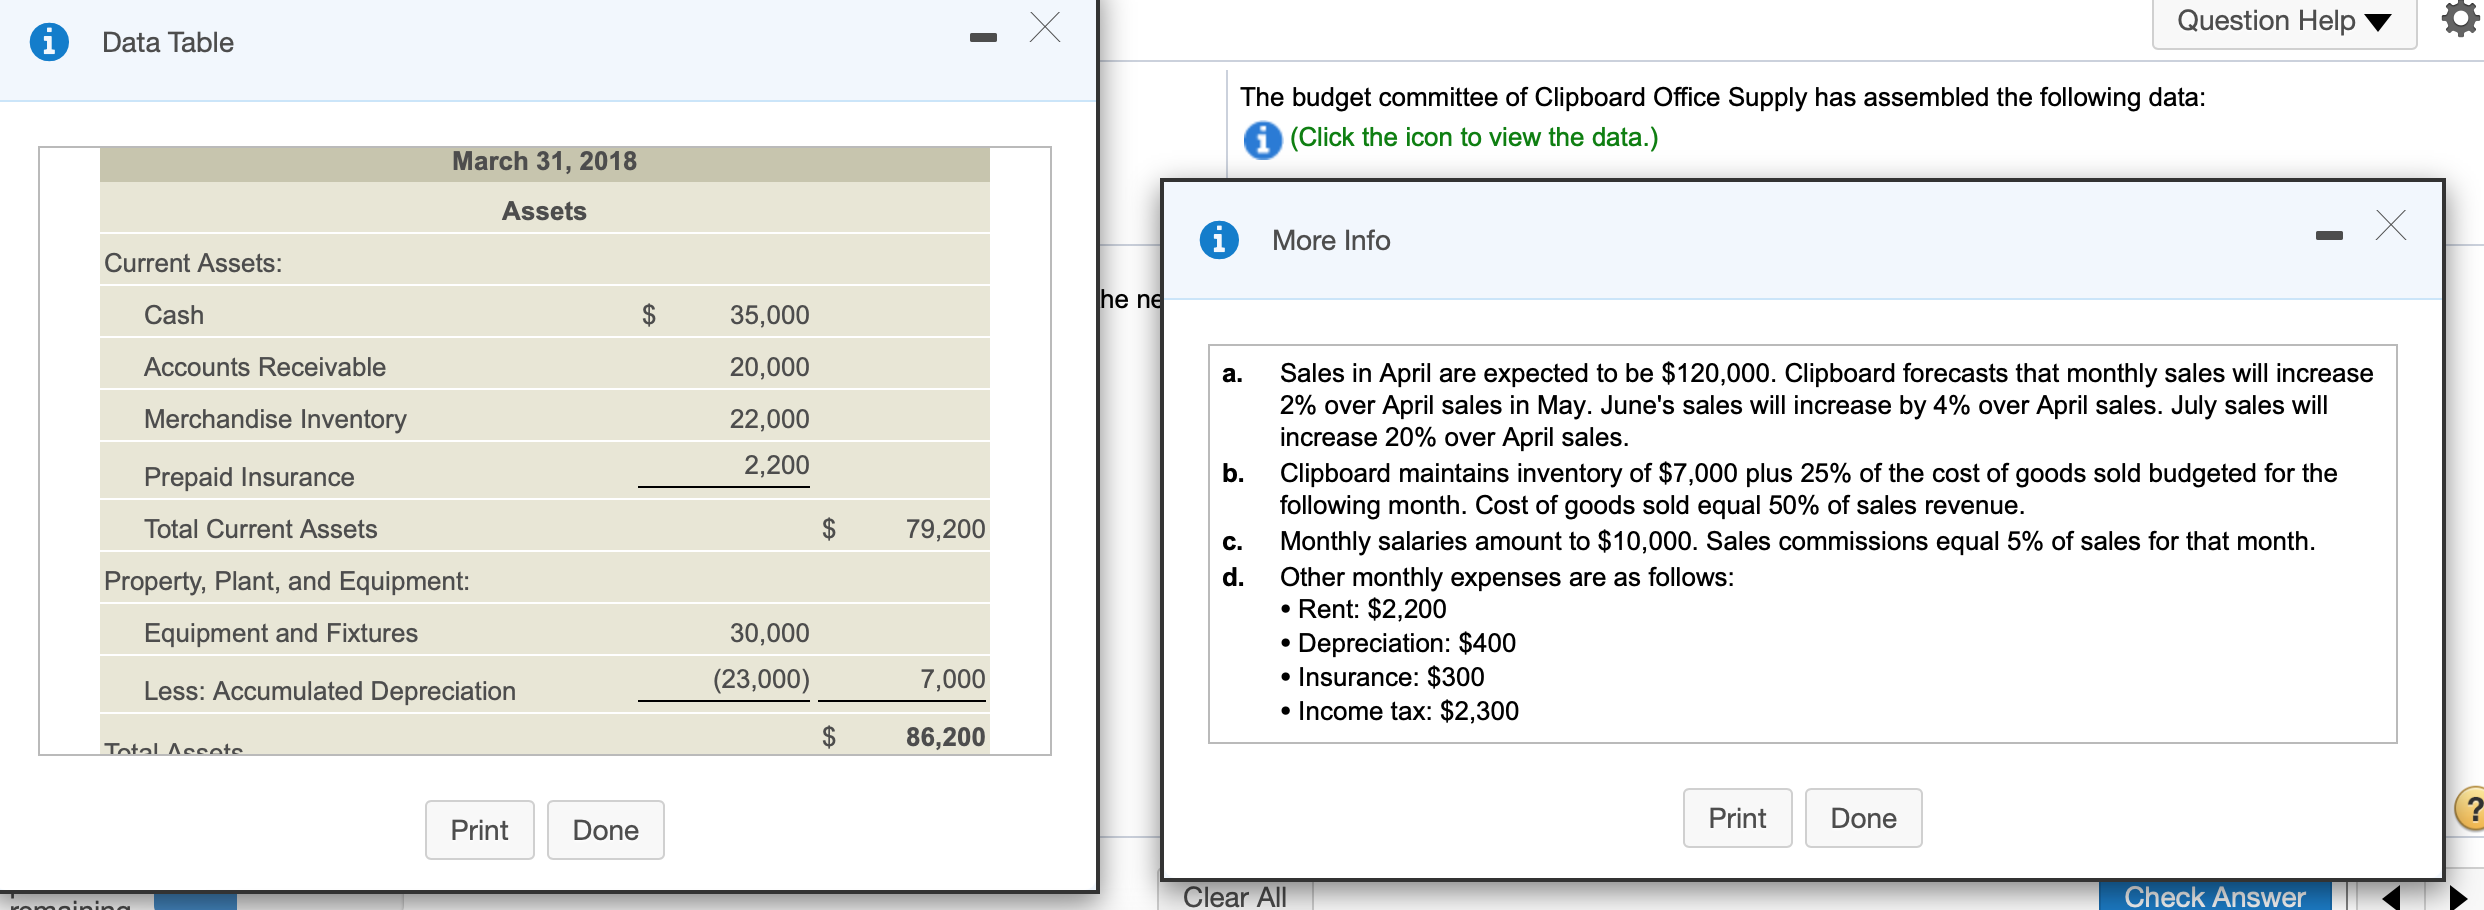Click the Question Help triangle arrow
Screen dimensions: 2484x910
click(2378, 22)
